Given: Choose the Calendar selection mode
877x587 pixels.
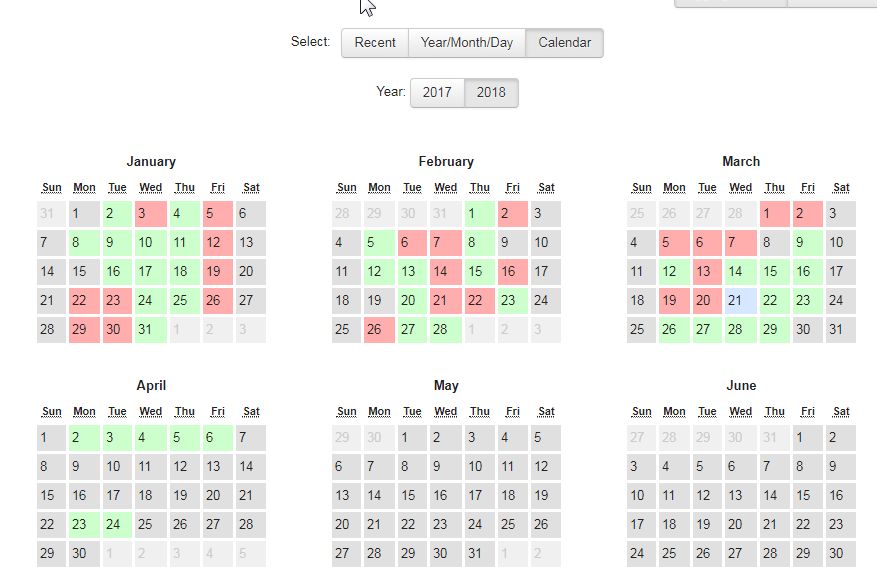Looking at the screenshot, I should [x=564, y=42].
